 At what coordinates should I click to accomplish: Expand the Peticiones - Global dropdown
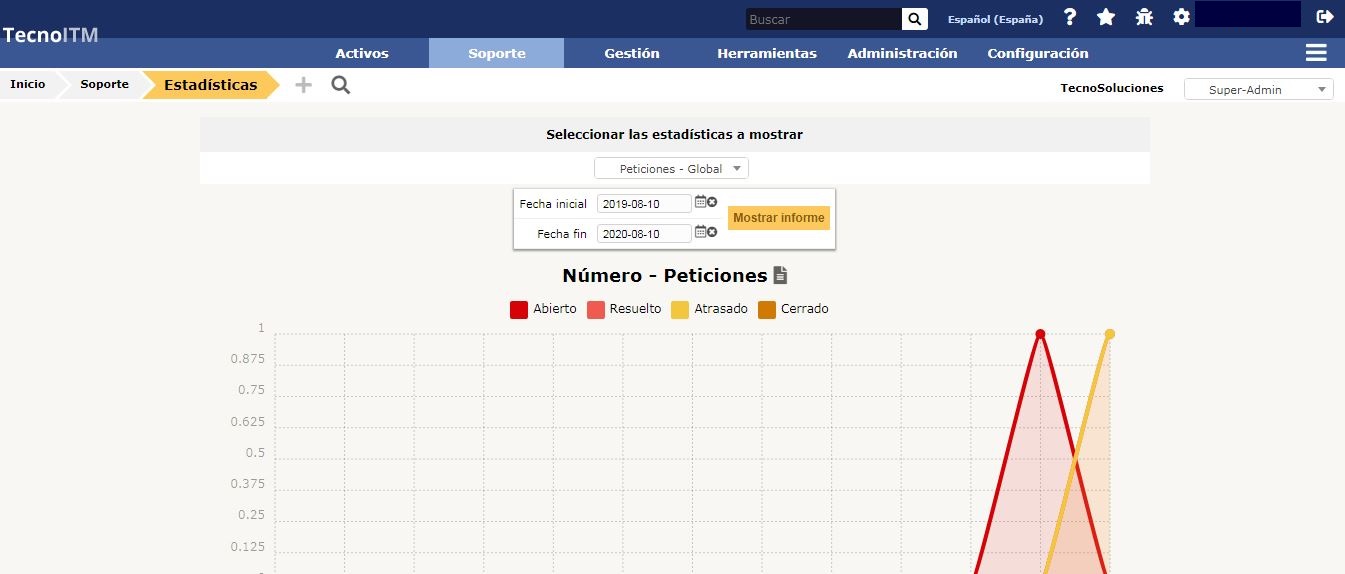pos(671,169)
